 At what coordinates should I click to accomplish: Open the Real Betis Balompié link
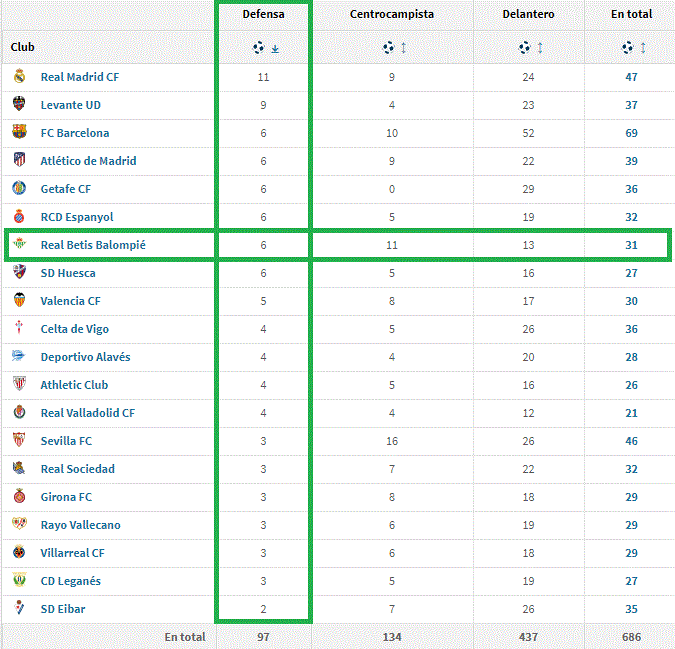pyautogui.click(x=94, y=245)
